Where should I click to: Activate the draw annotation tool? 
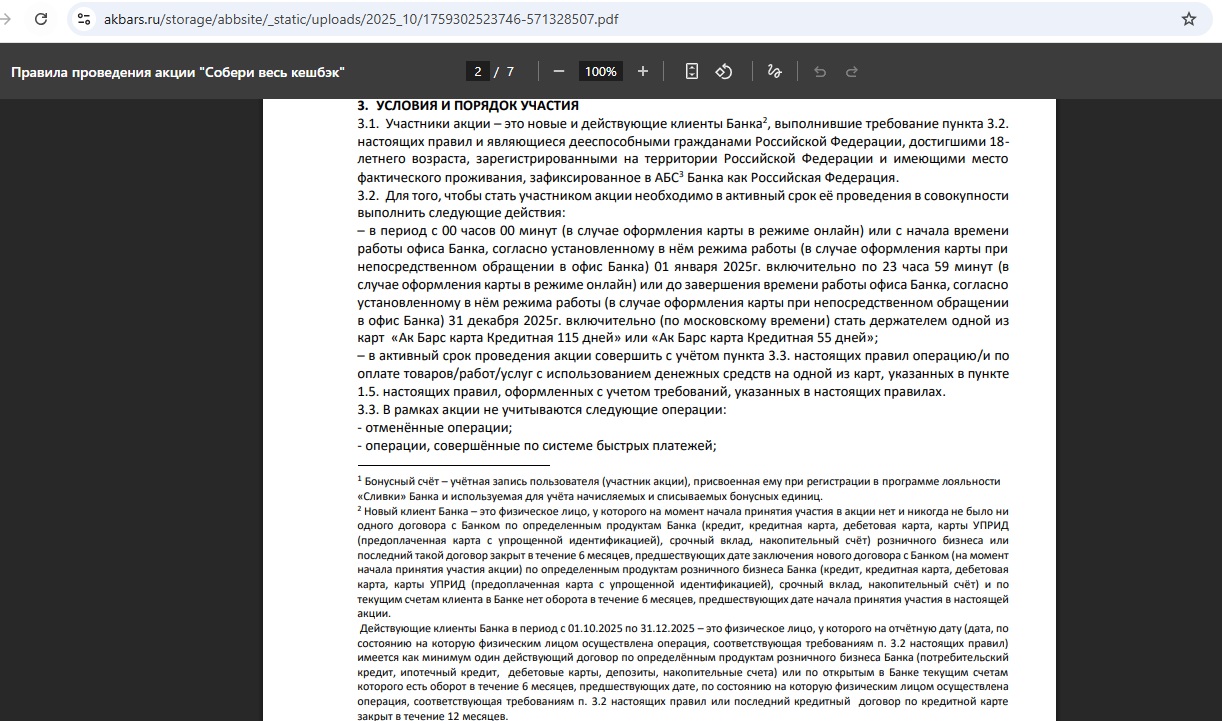coord(774,72)
